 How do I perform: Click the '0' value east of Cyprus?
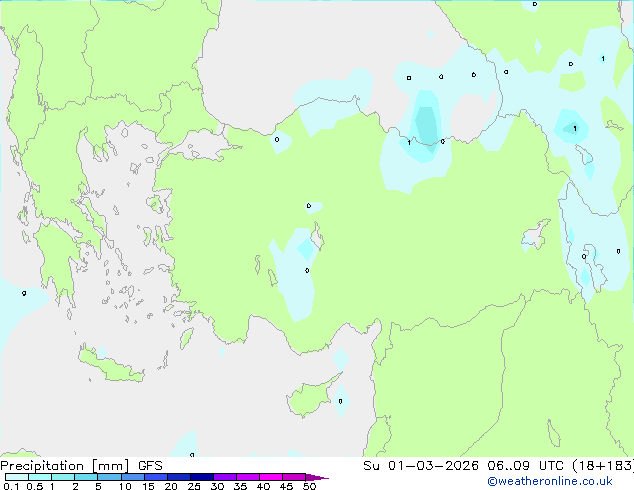(340, 401)
